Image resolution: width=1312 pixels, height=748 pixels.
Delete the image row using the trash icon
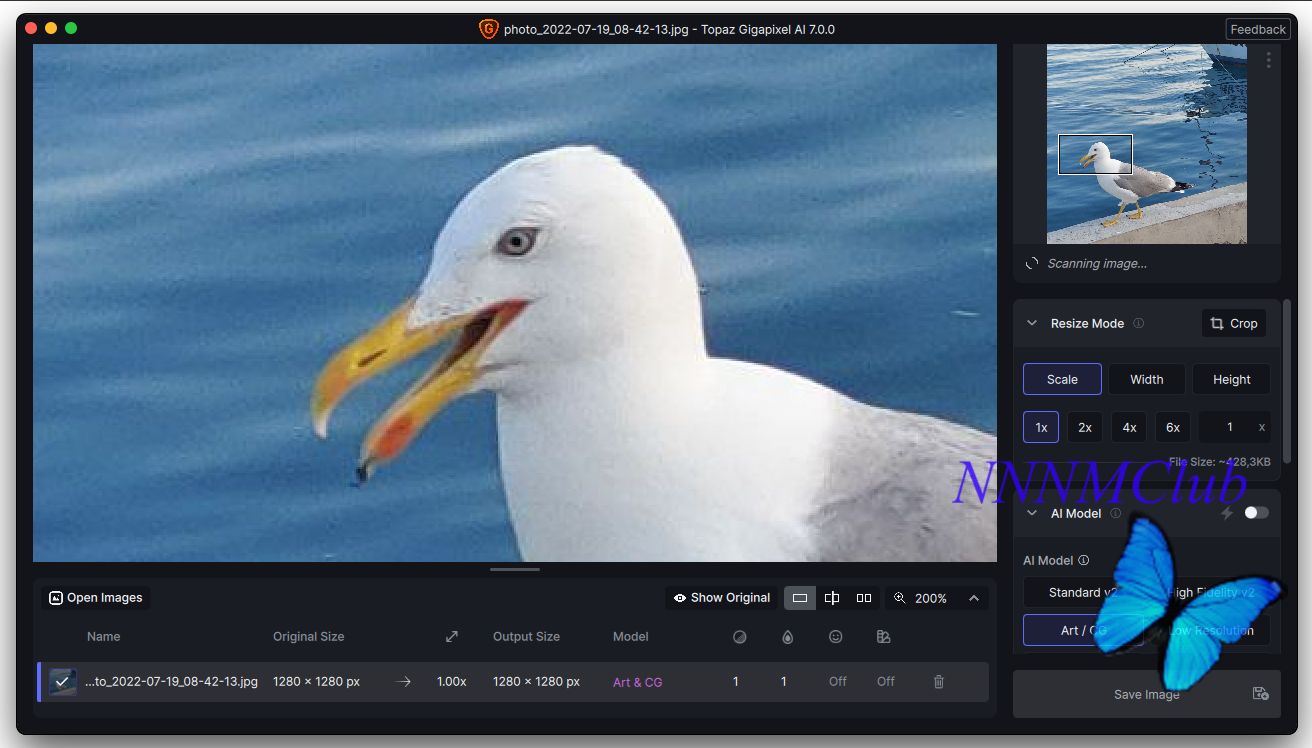click(938, 681)
